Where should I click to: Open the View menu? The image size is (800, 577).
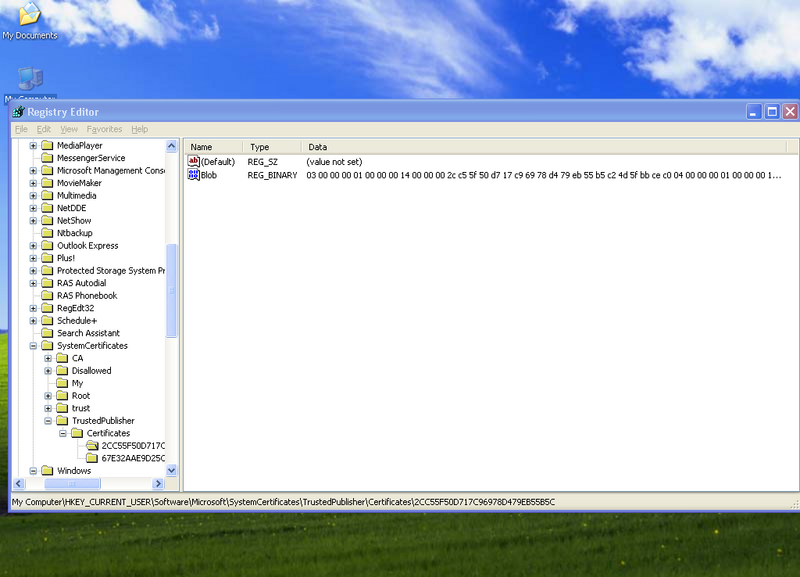pos(69,129)
